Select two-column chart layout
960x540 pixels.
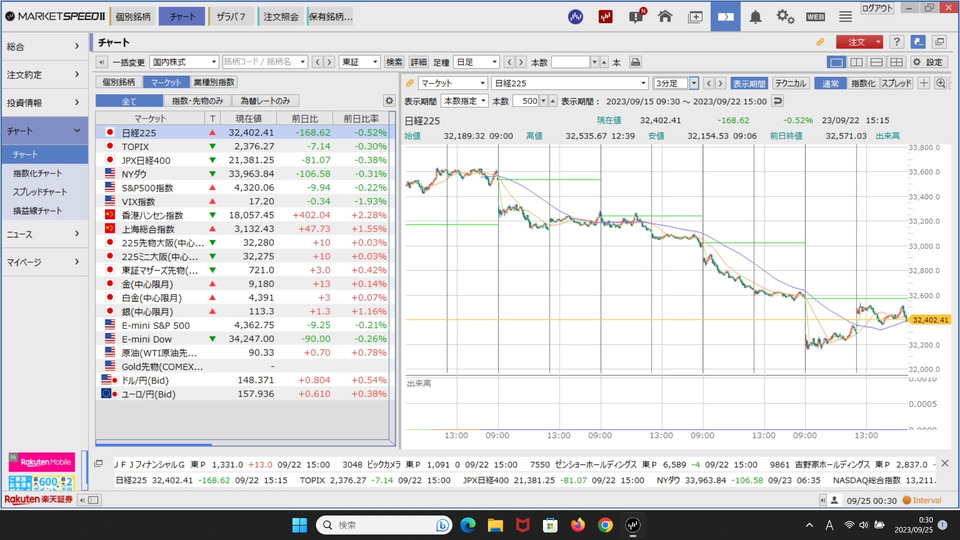click(857, 62)
